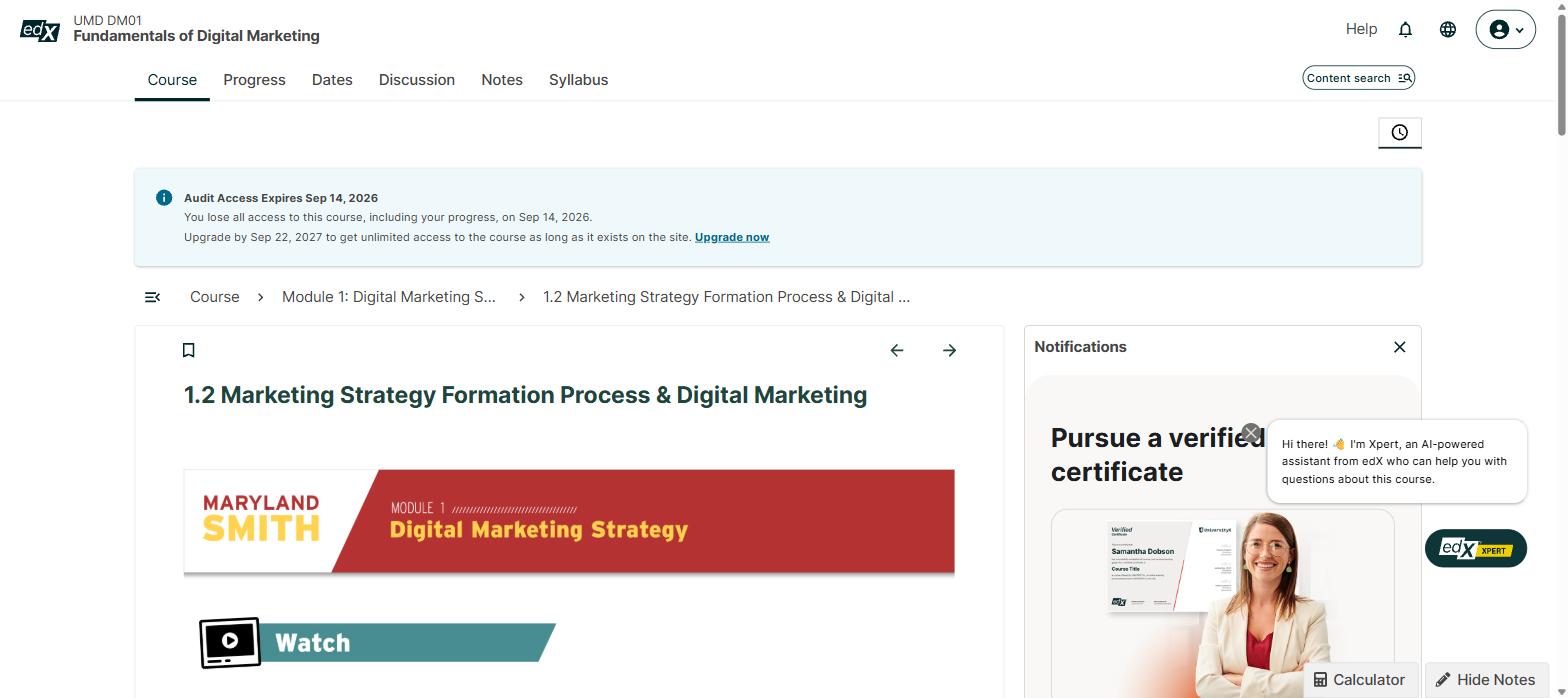Open the user account menu
Viewport: 1568px width, 698px height.
(x=1505, y=30)
